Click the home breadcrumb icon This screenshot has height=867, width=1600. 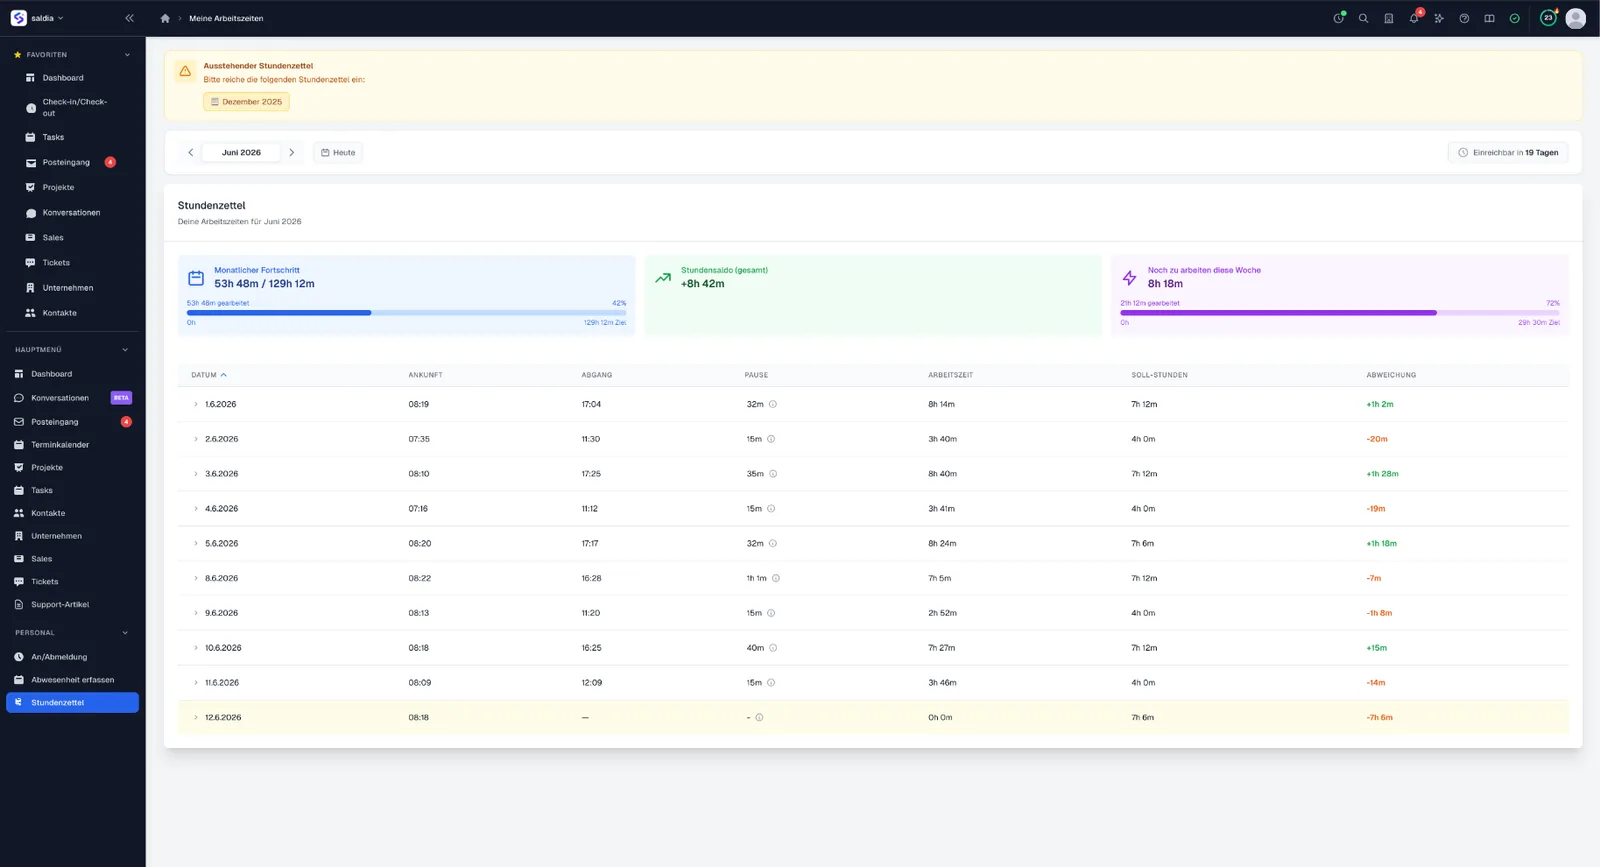point(165,18)
